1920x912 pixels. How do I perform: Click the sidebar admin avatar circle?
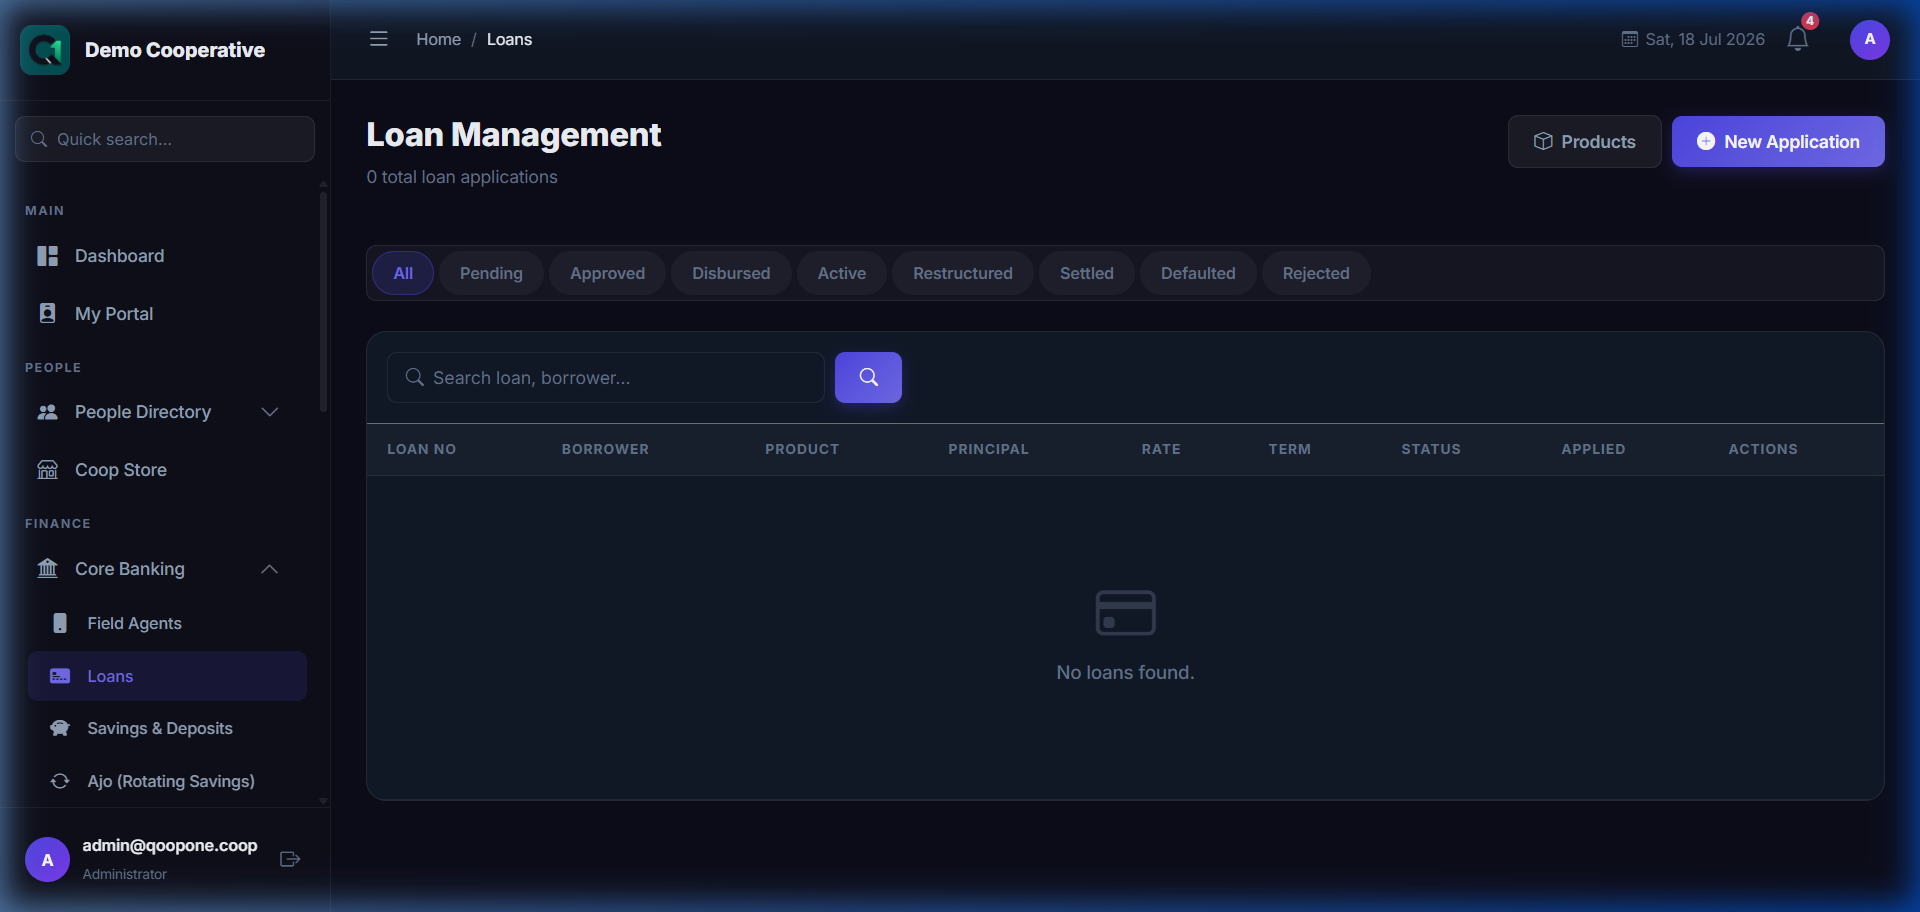pos(47,860)
